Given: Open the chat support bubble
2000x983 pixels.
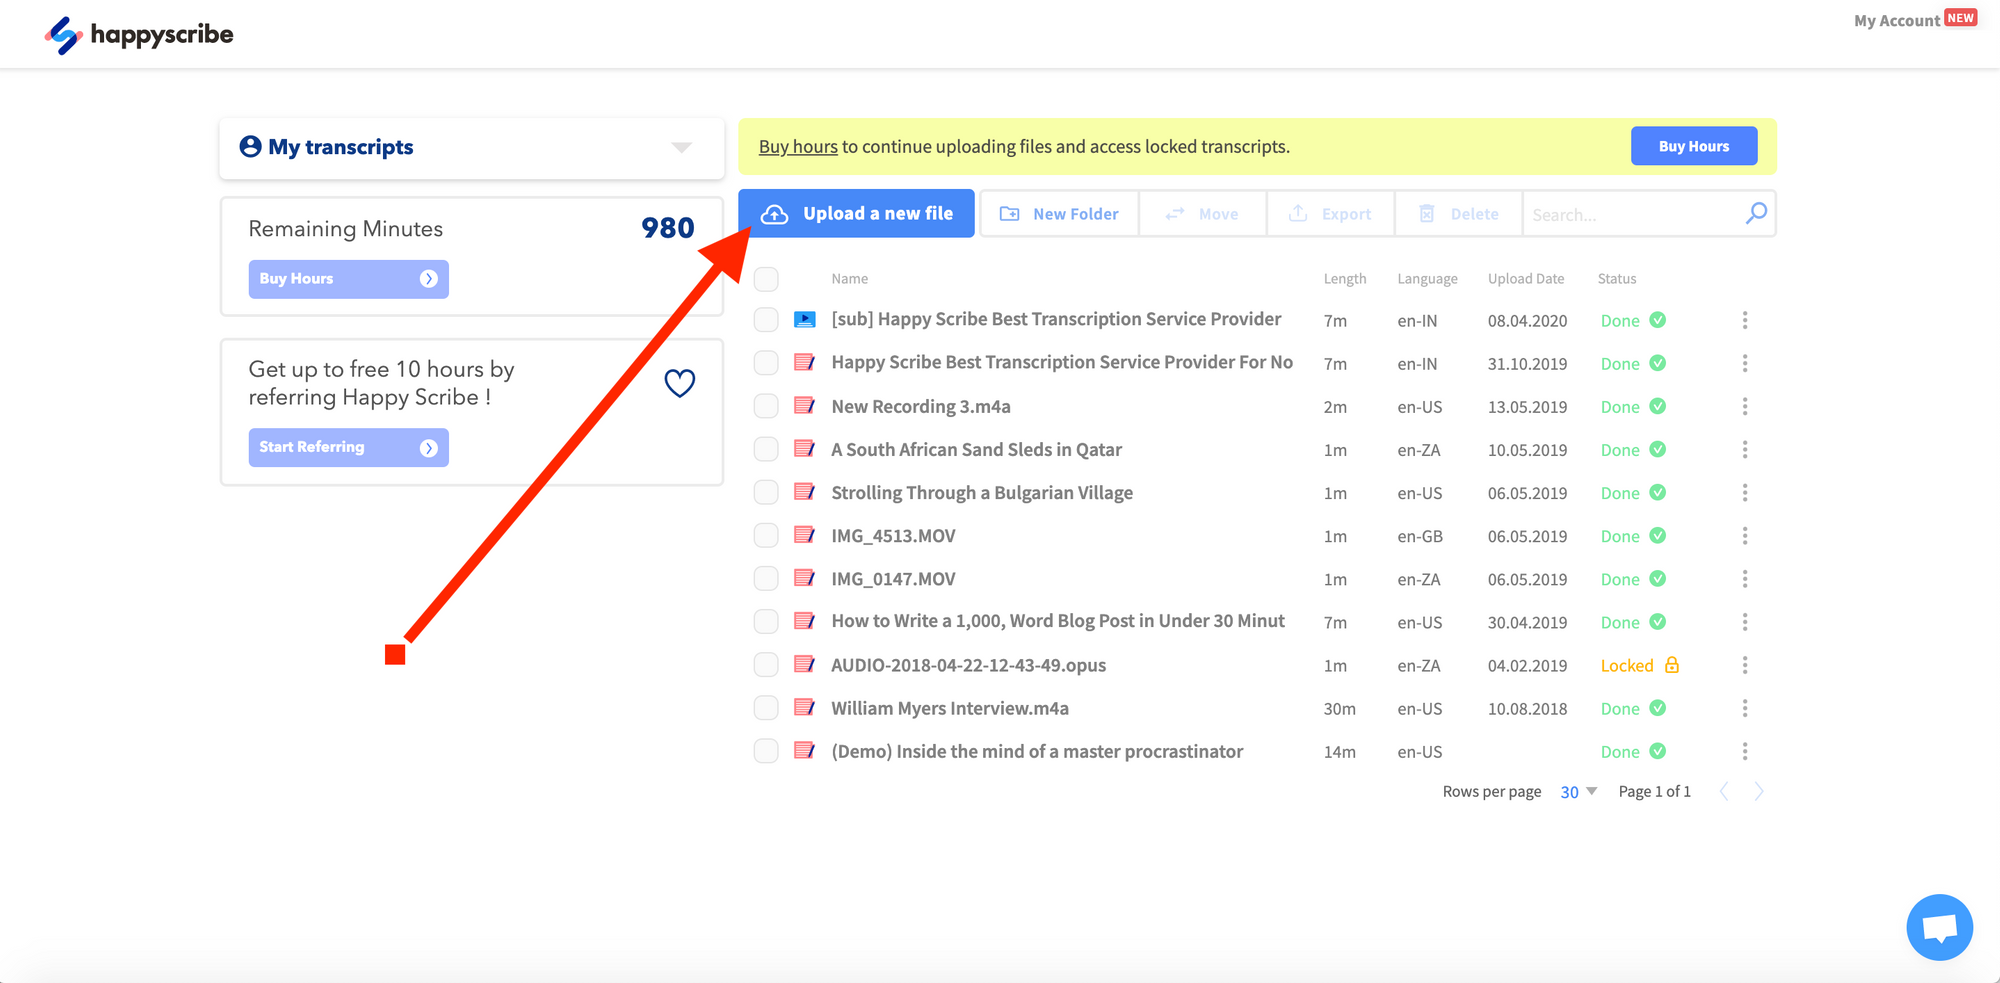Looking at the screenshot, I should point(1938,927).
